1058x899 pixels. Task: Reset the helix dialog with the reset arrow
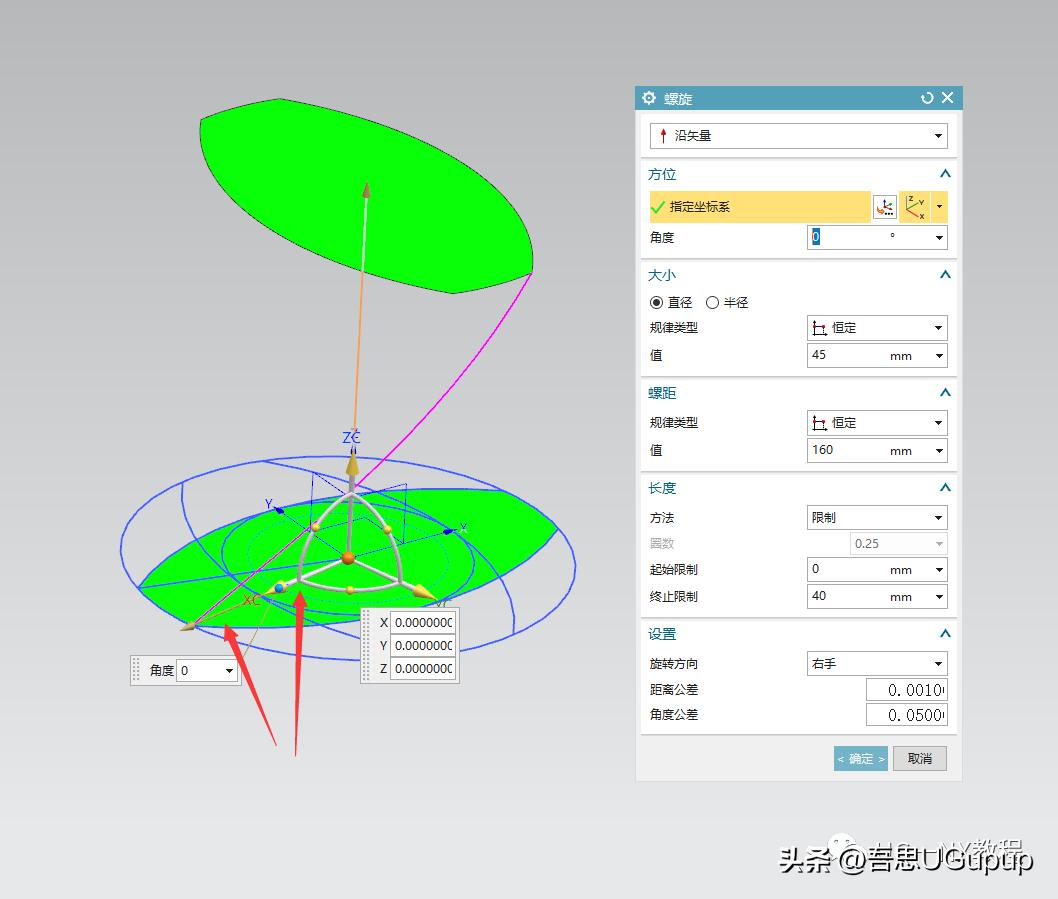point(927,99)
